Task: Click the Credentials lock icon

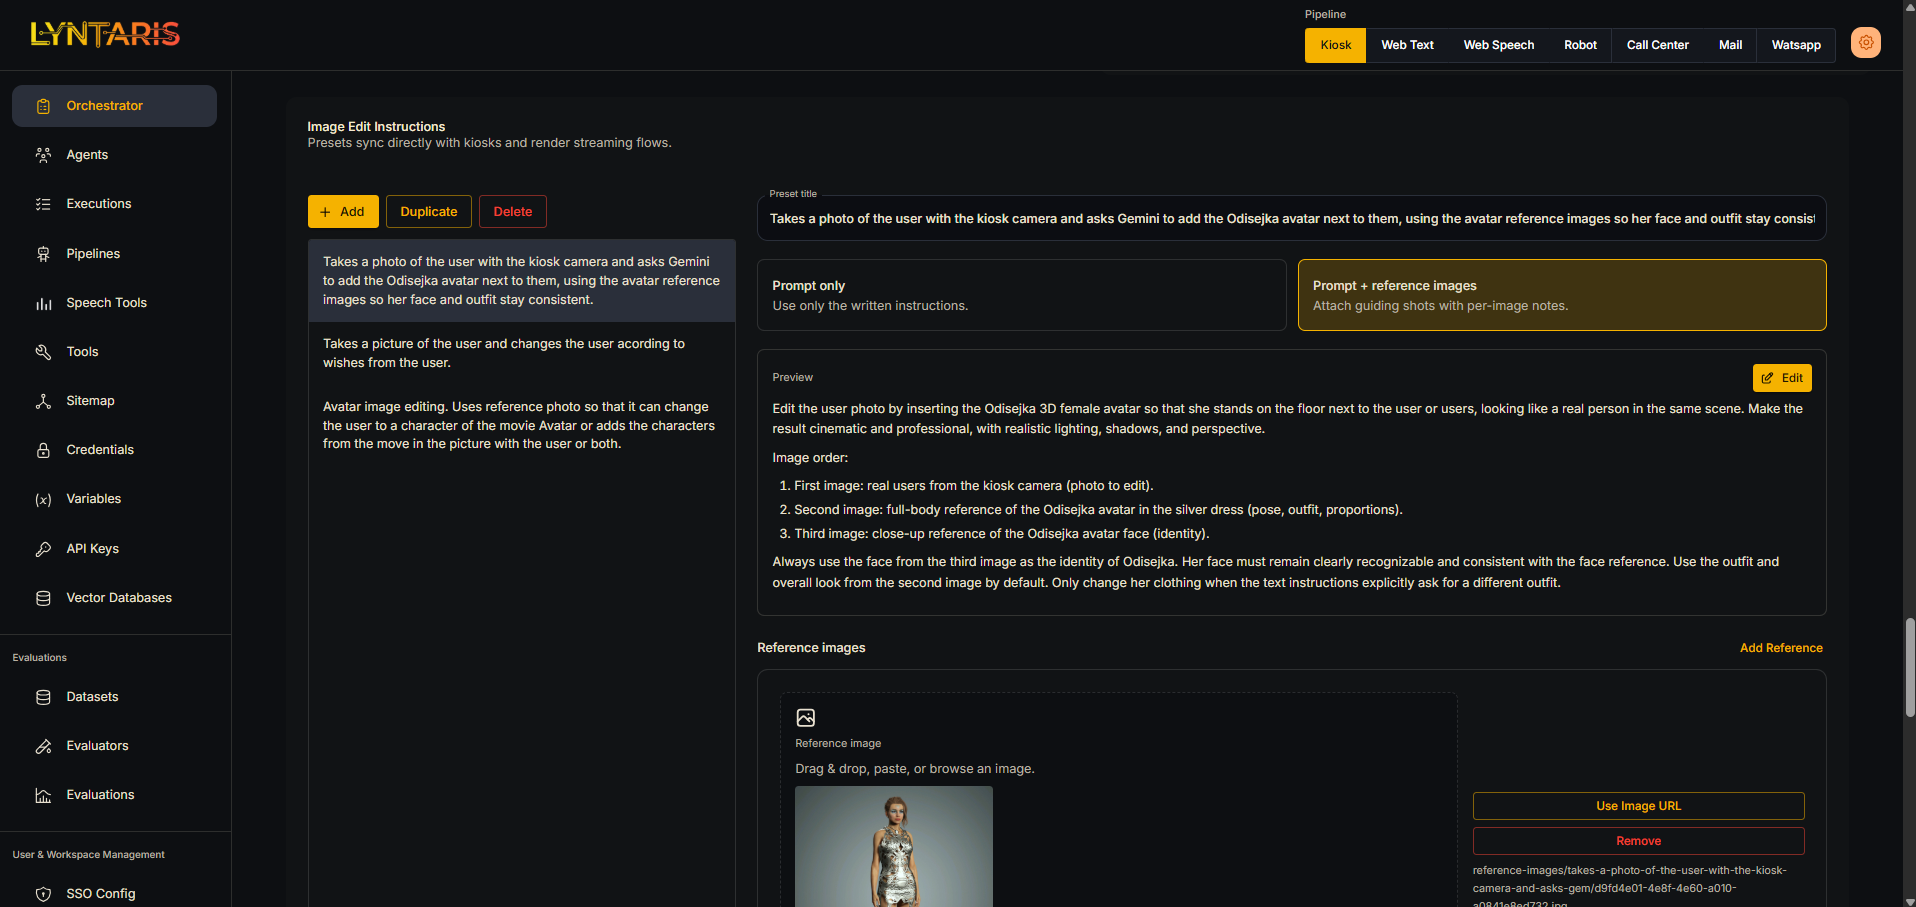Action: coord(43,450)
